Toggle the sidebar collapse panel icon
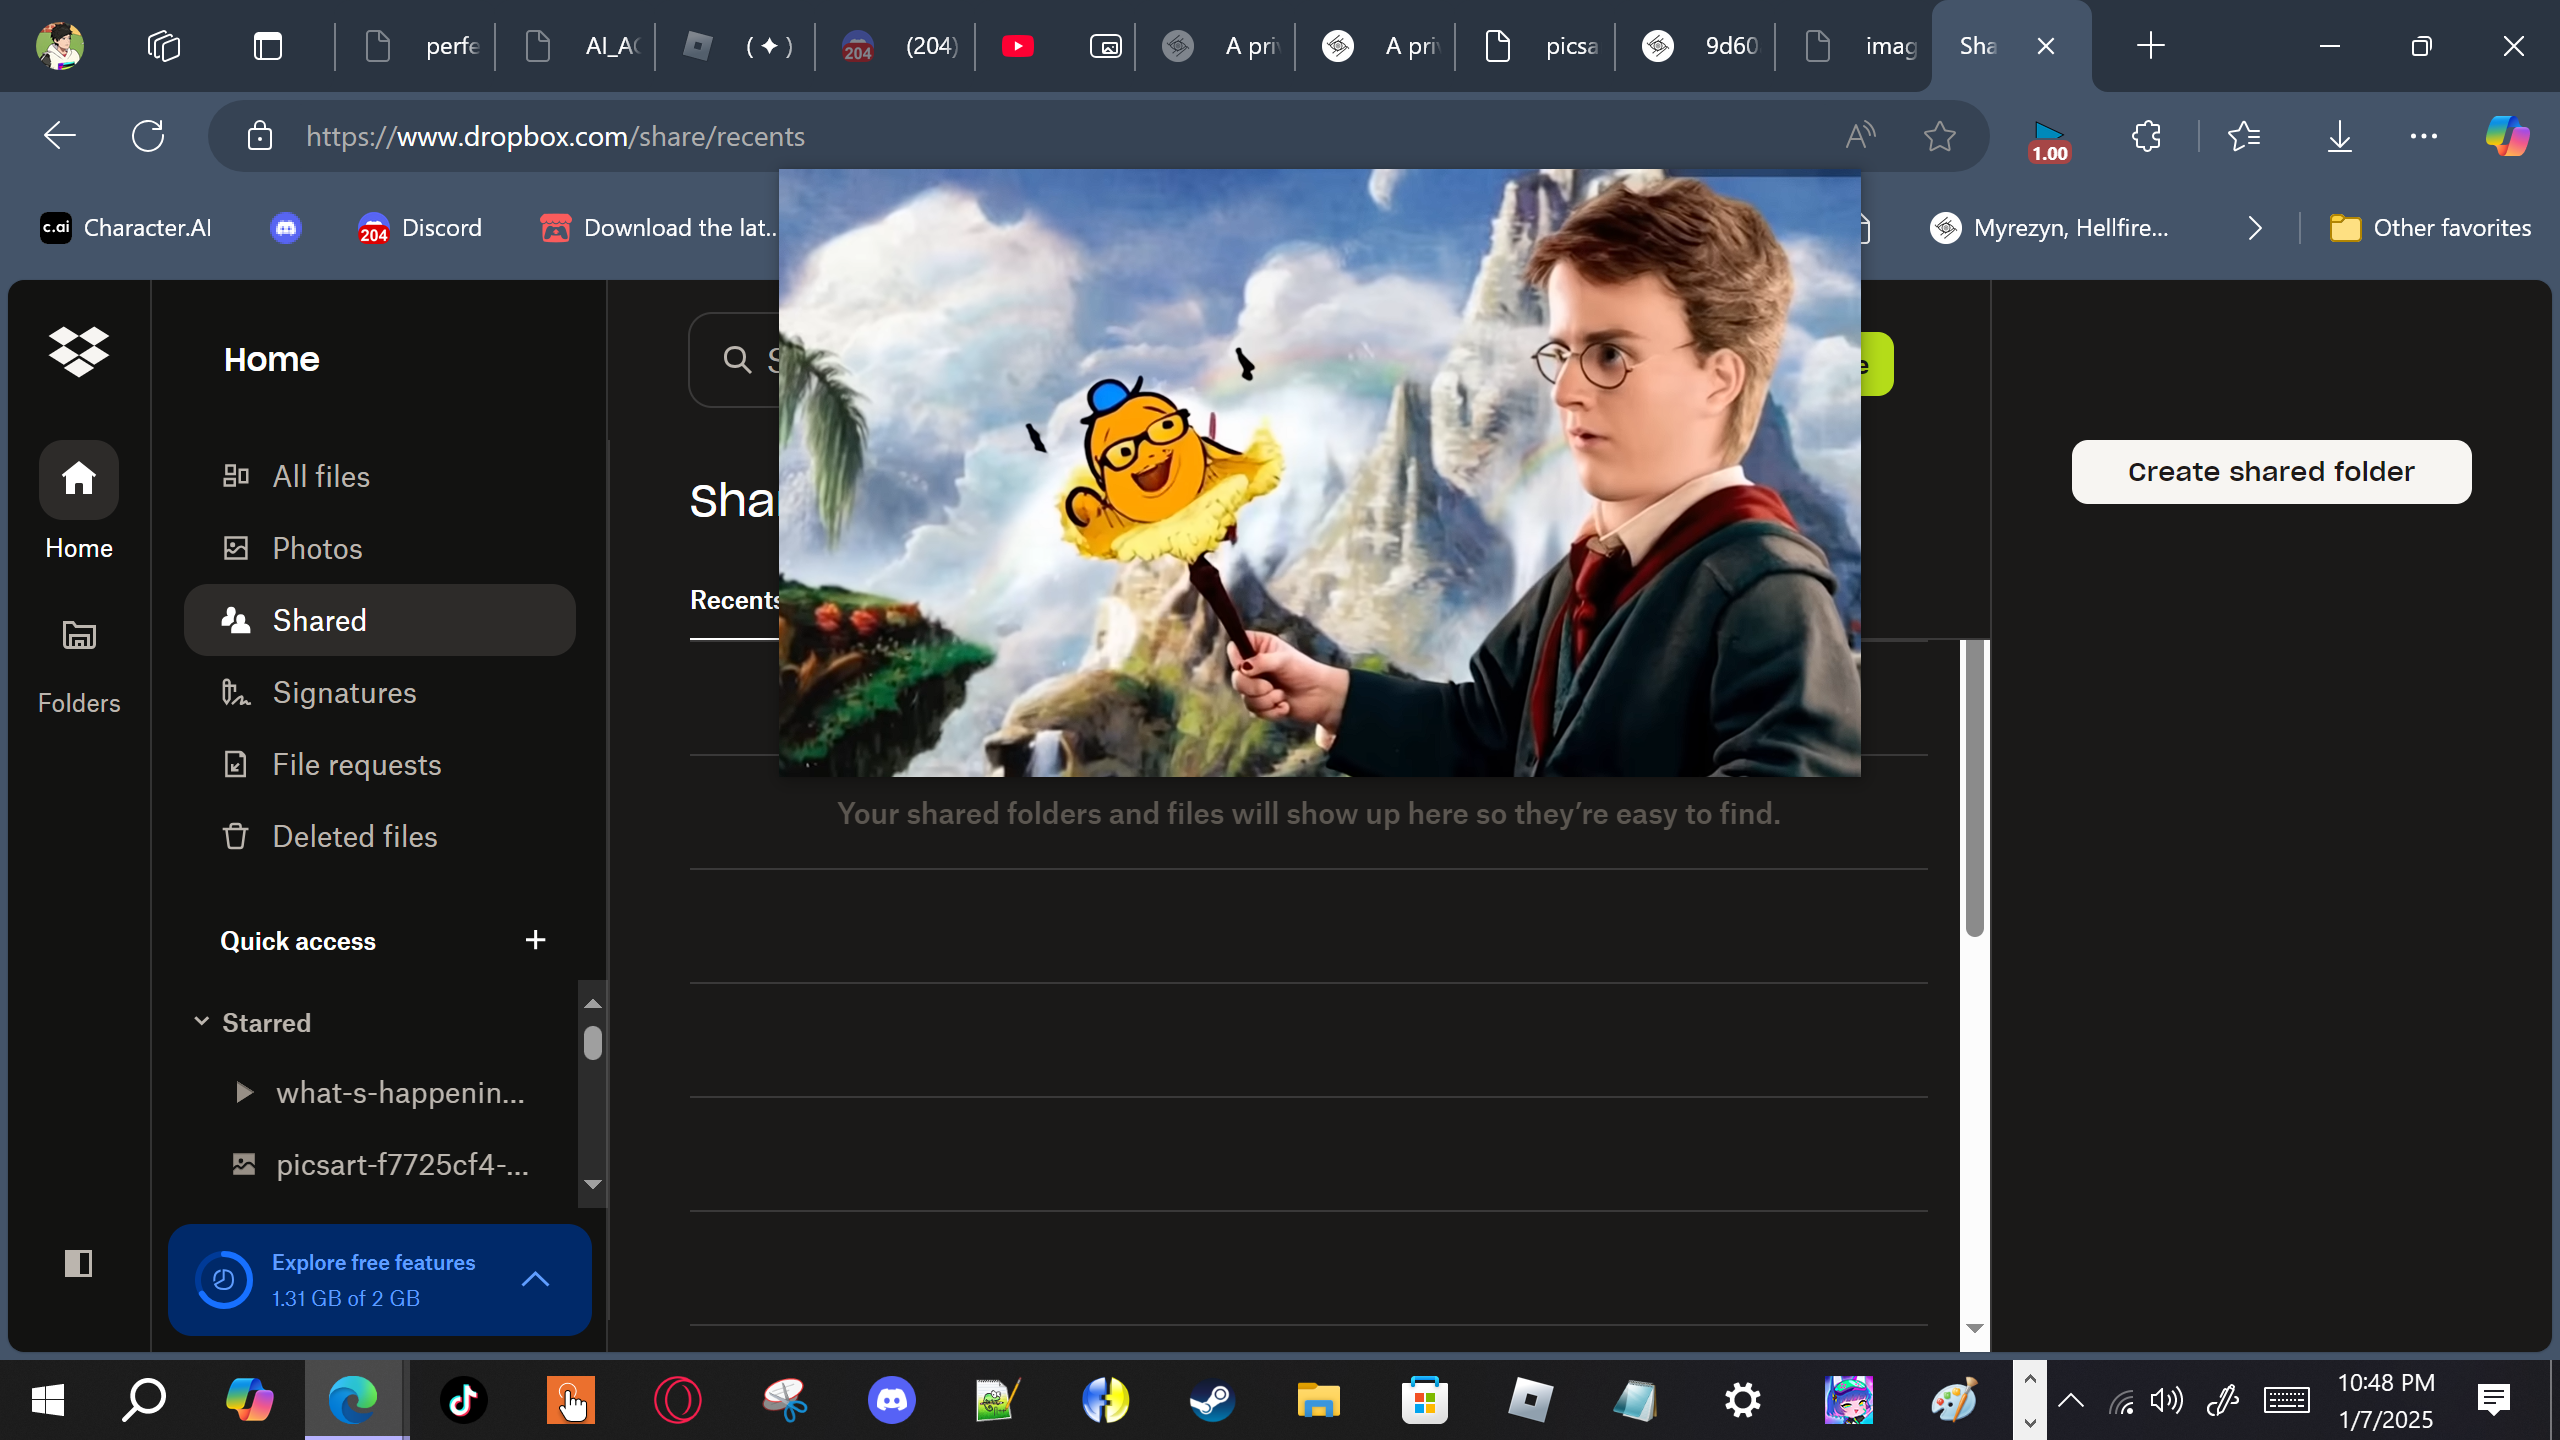The image size is (2560, 1440). pos(78,1263)
